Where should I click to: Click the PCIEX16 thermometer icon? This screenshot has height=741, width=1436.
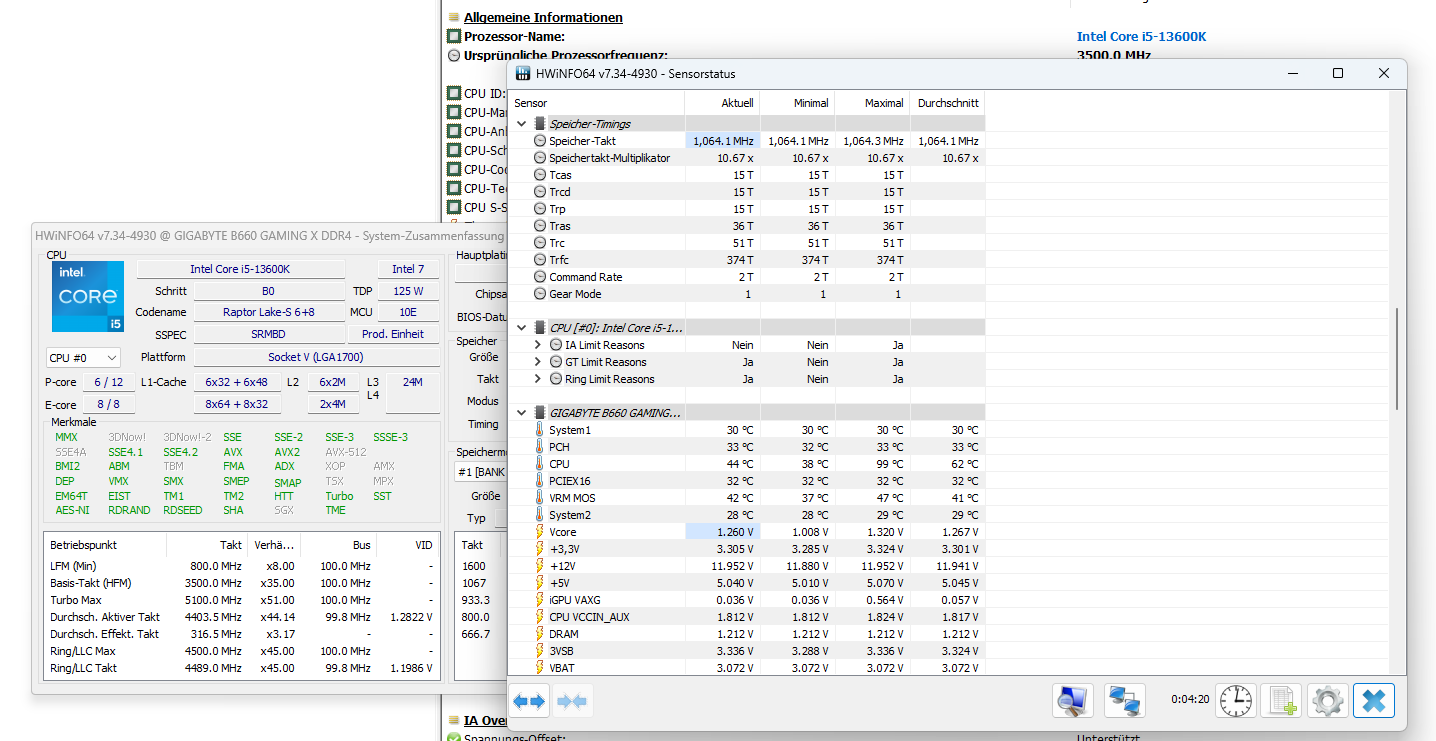pyautogui.click(x=540, y=481)
